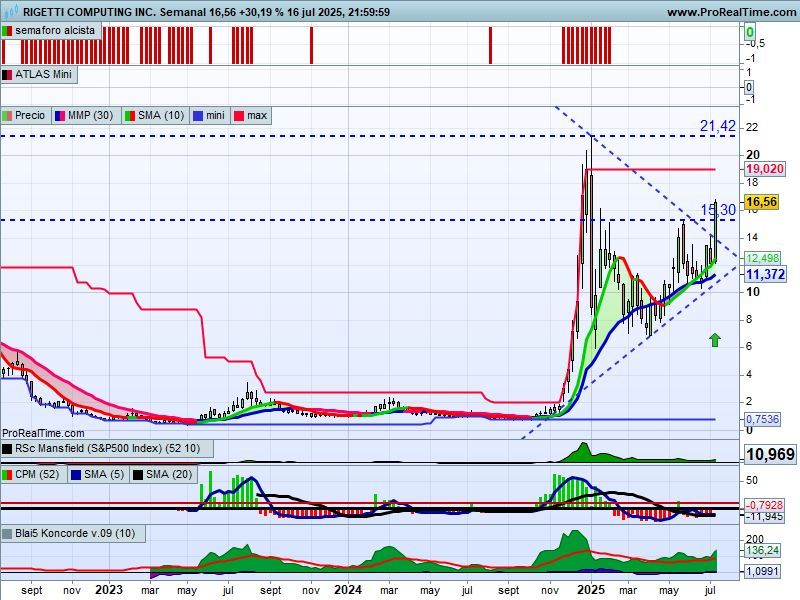Click the 19,020 red price tag
The height and width of the screenshot is (600, 800).
click(x=764, y=169)
